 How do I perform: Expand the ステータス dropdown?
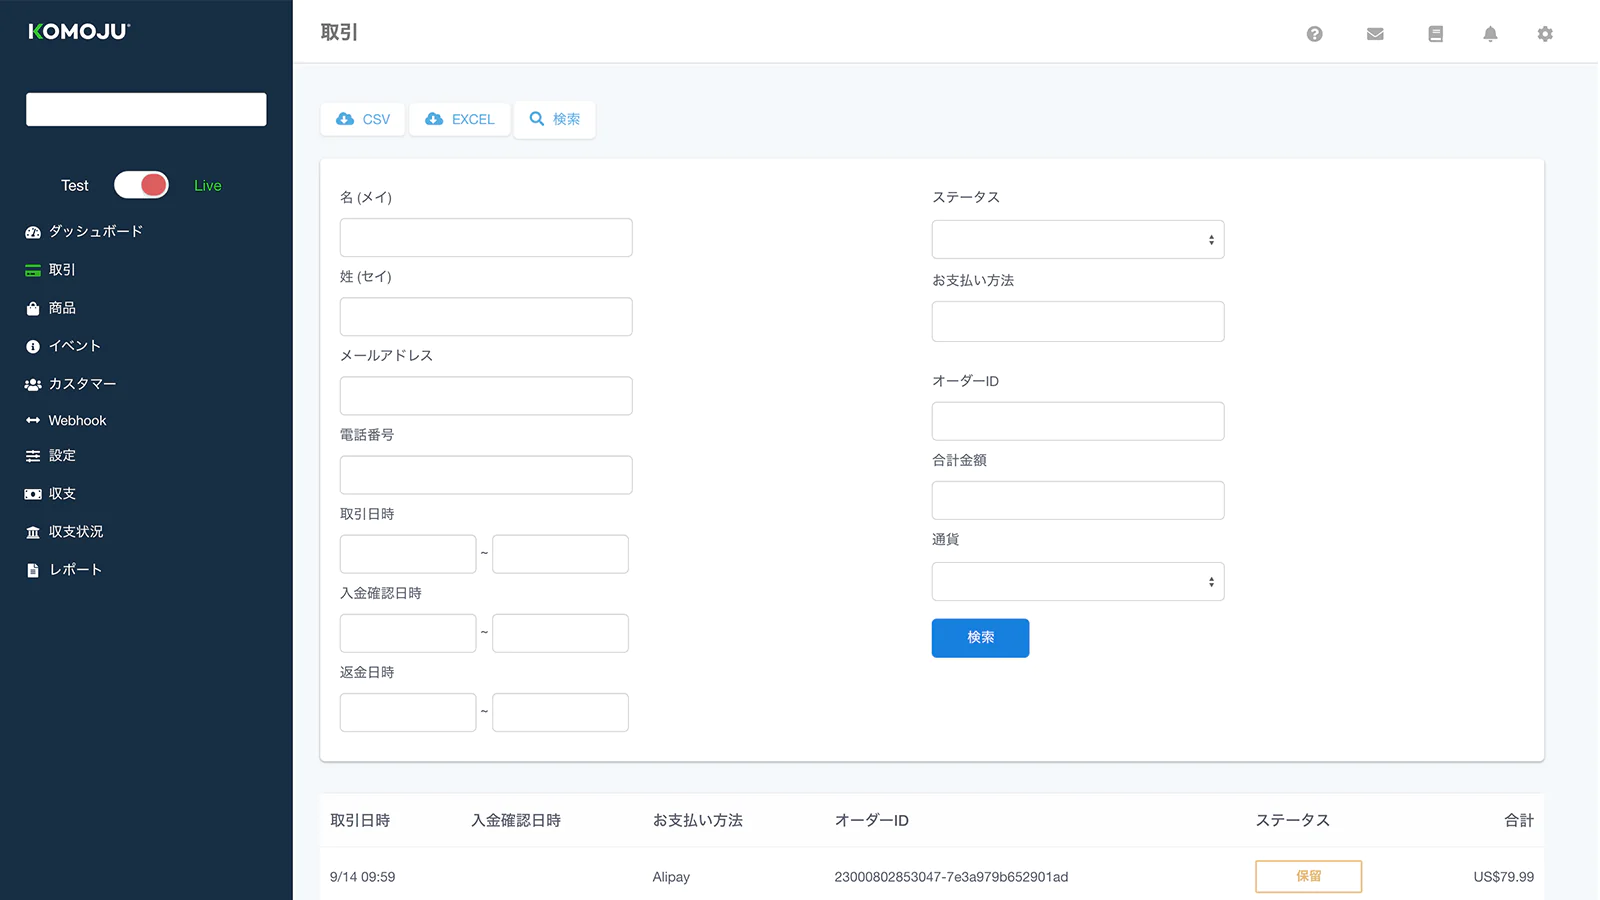point(1077,240)
